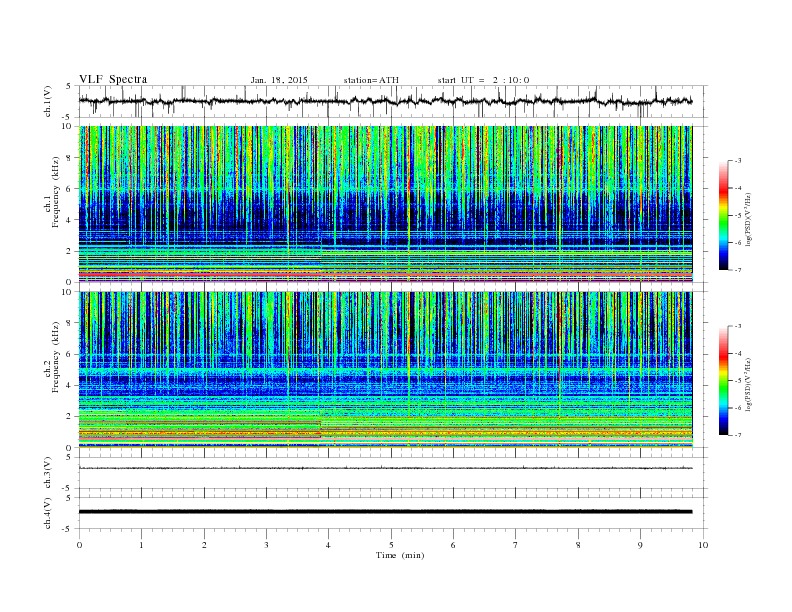792x612 pixels.
Task: Click the time axis tick "4"
Action: tap(329, 545)
